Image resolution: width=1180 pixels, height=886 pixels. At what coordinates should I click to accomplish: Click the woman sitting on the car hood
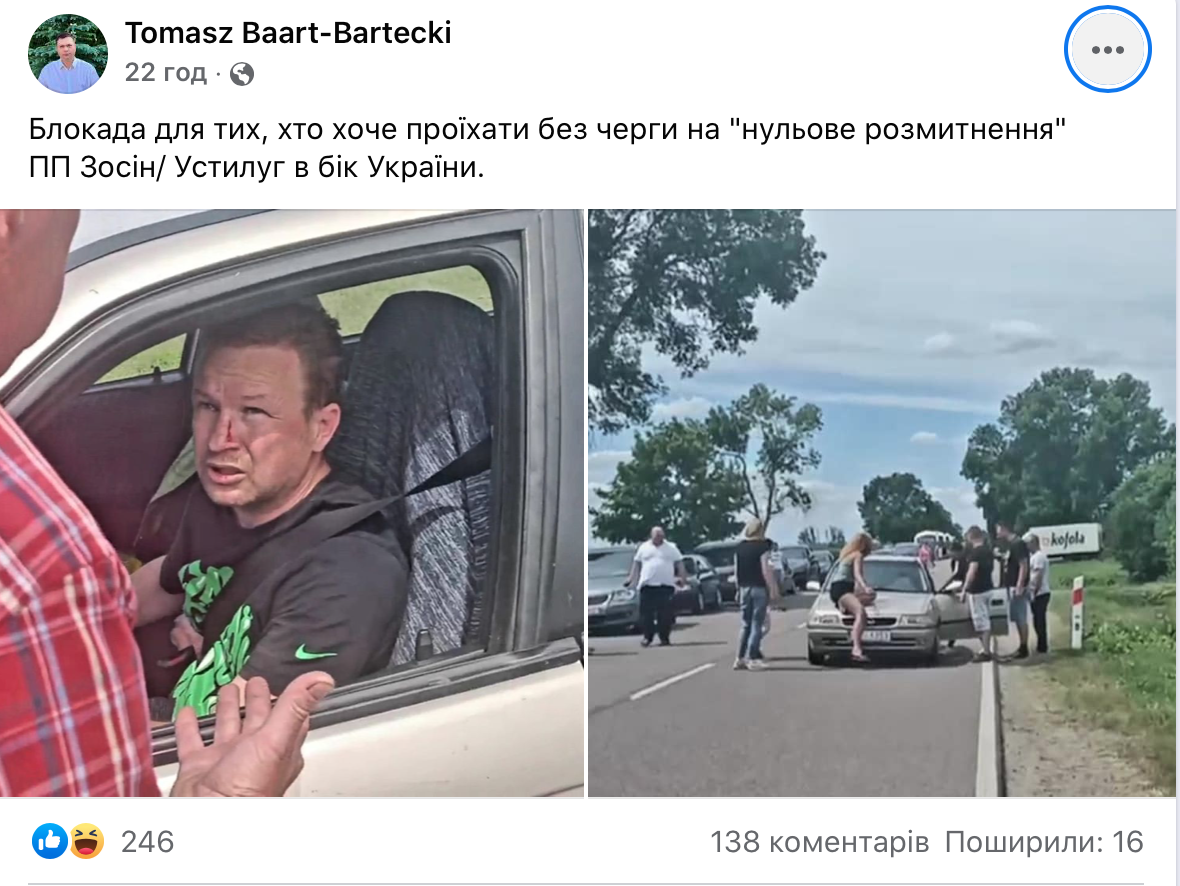pyautogui.click(x=853, y=595)
